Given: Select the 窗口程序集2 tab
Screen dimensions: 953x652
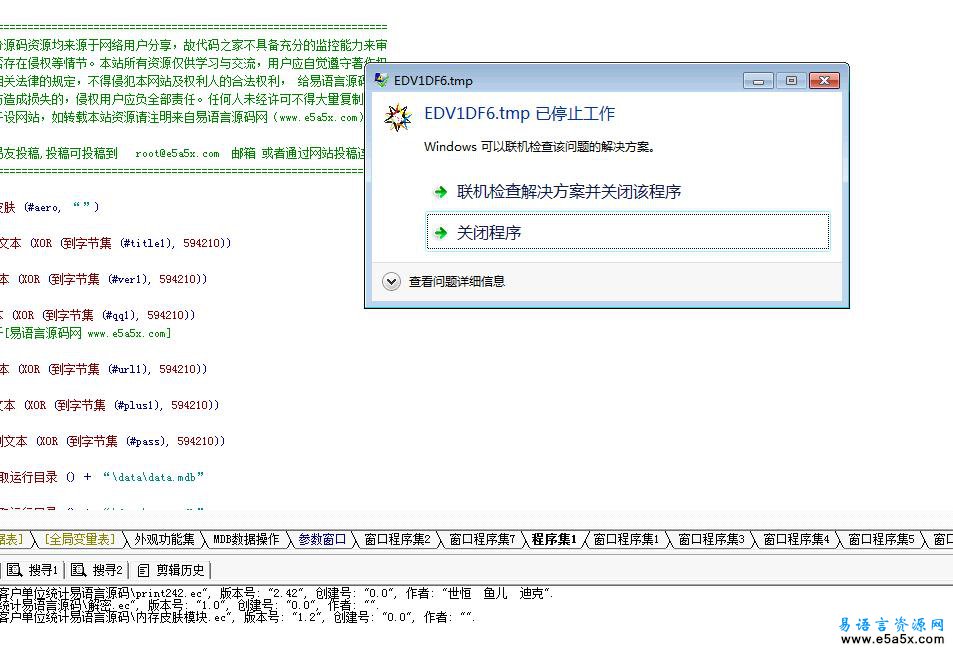Looking at the screenshot, I should point(397,539).
